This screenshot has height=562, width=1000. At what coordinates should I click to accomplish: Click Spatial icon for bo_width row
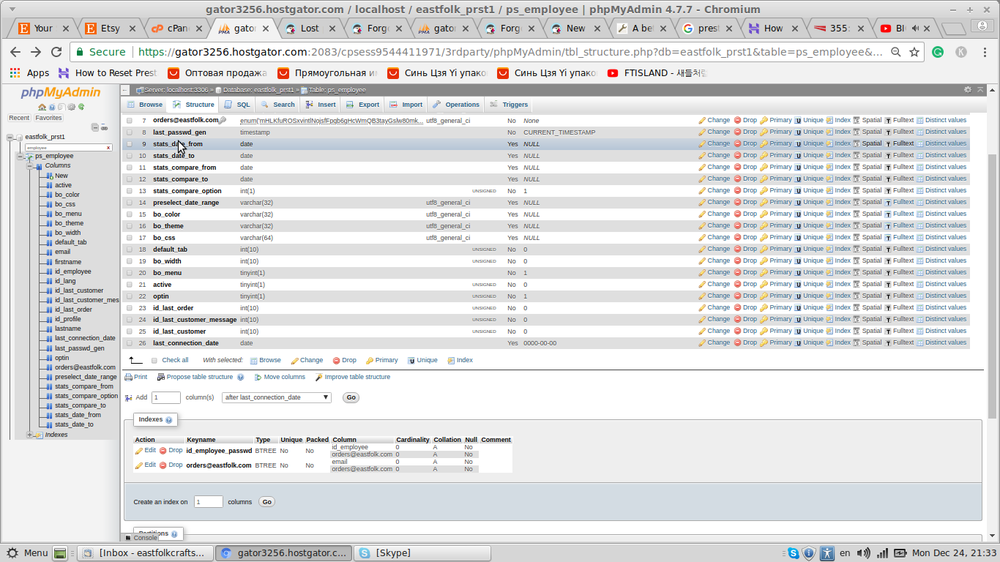(857, 261)
